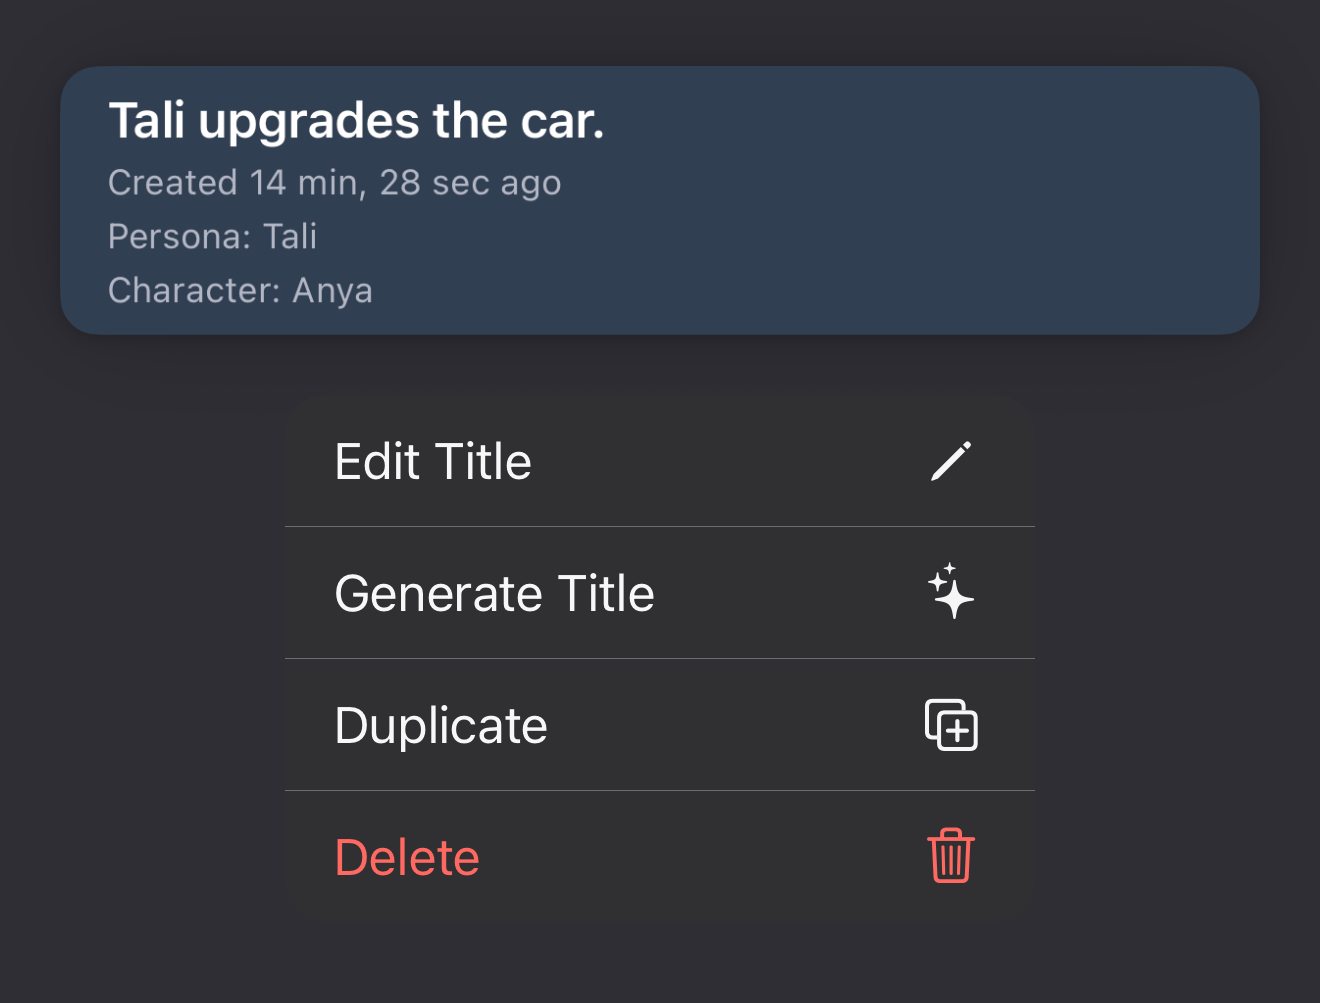Image resolution: width=1320 pixels, height=1003 pixels.
Task: Pick the Duplicate option in the menu
Action: pyautogui.click(x=660, y=725)
